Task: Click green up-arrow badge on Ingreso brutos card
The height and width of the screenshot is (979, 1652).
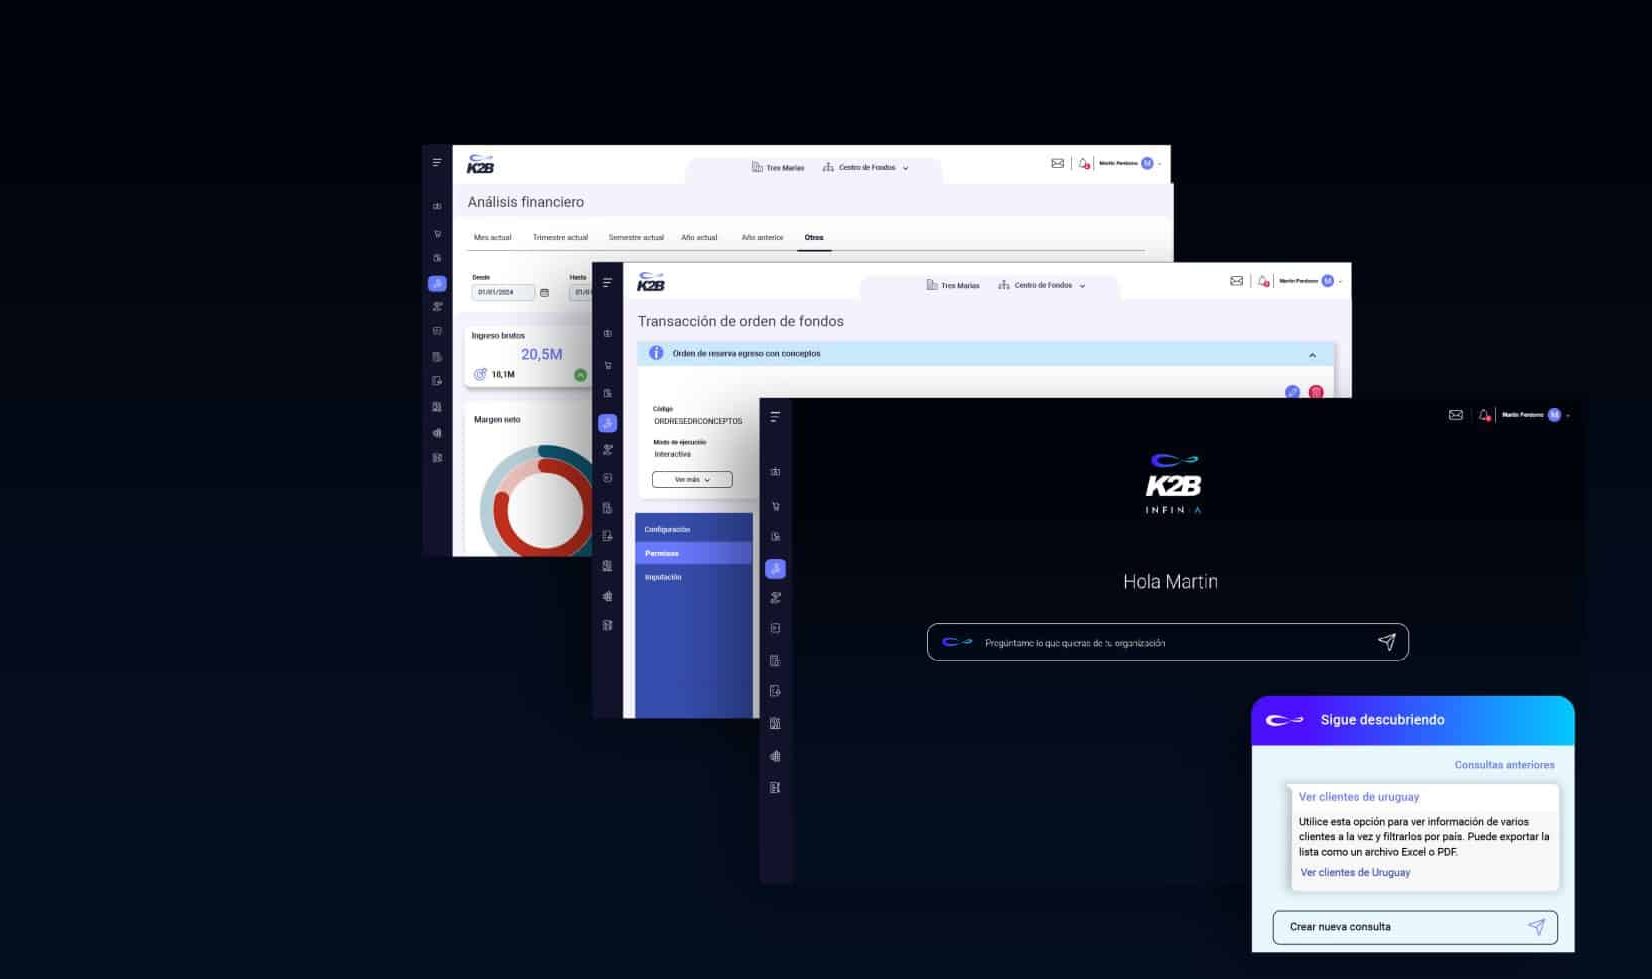Action: point(580,375)
